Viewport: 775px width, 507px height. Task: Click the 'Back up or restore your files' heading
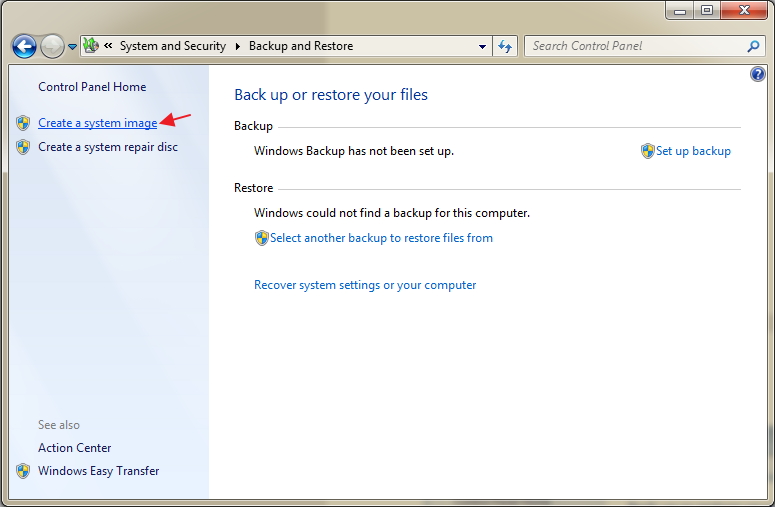(x=331, y=95)
